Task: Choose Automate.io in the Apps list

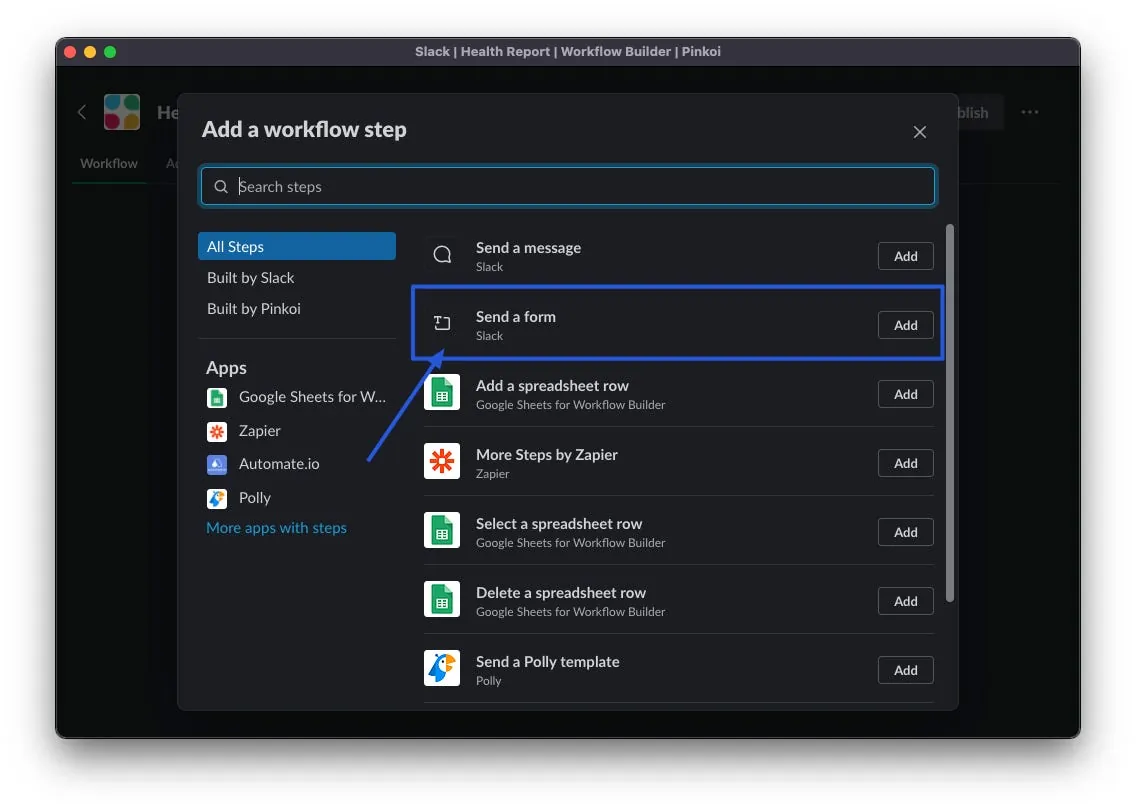Action: 279,464
